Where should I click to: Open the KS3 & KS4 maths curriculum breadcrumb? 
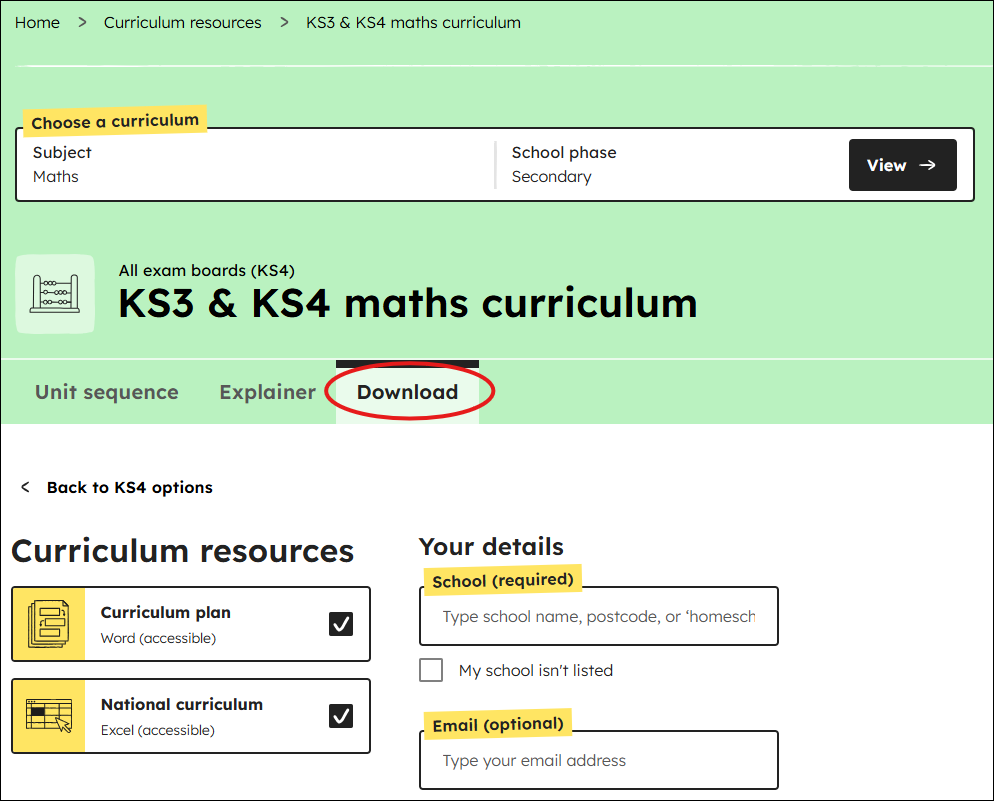[x=413, y=22]
